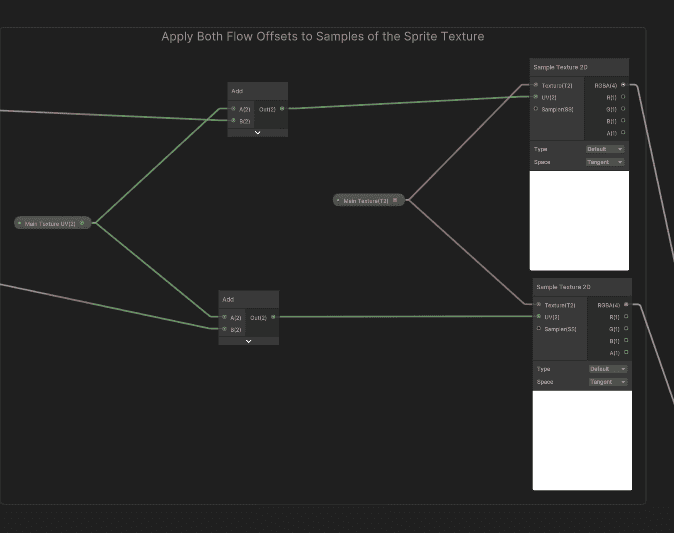Open Space dropdown on upper Sample Texture 2D

[x=605, y=162]
